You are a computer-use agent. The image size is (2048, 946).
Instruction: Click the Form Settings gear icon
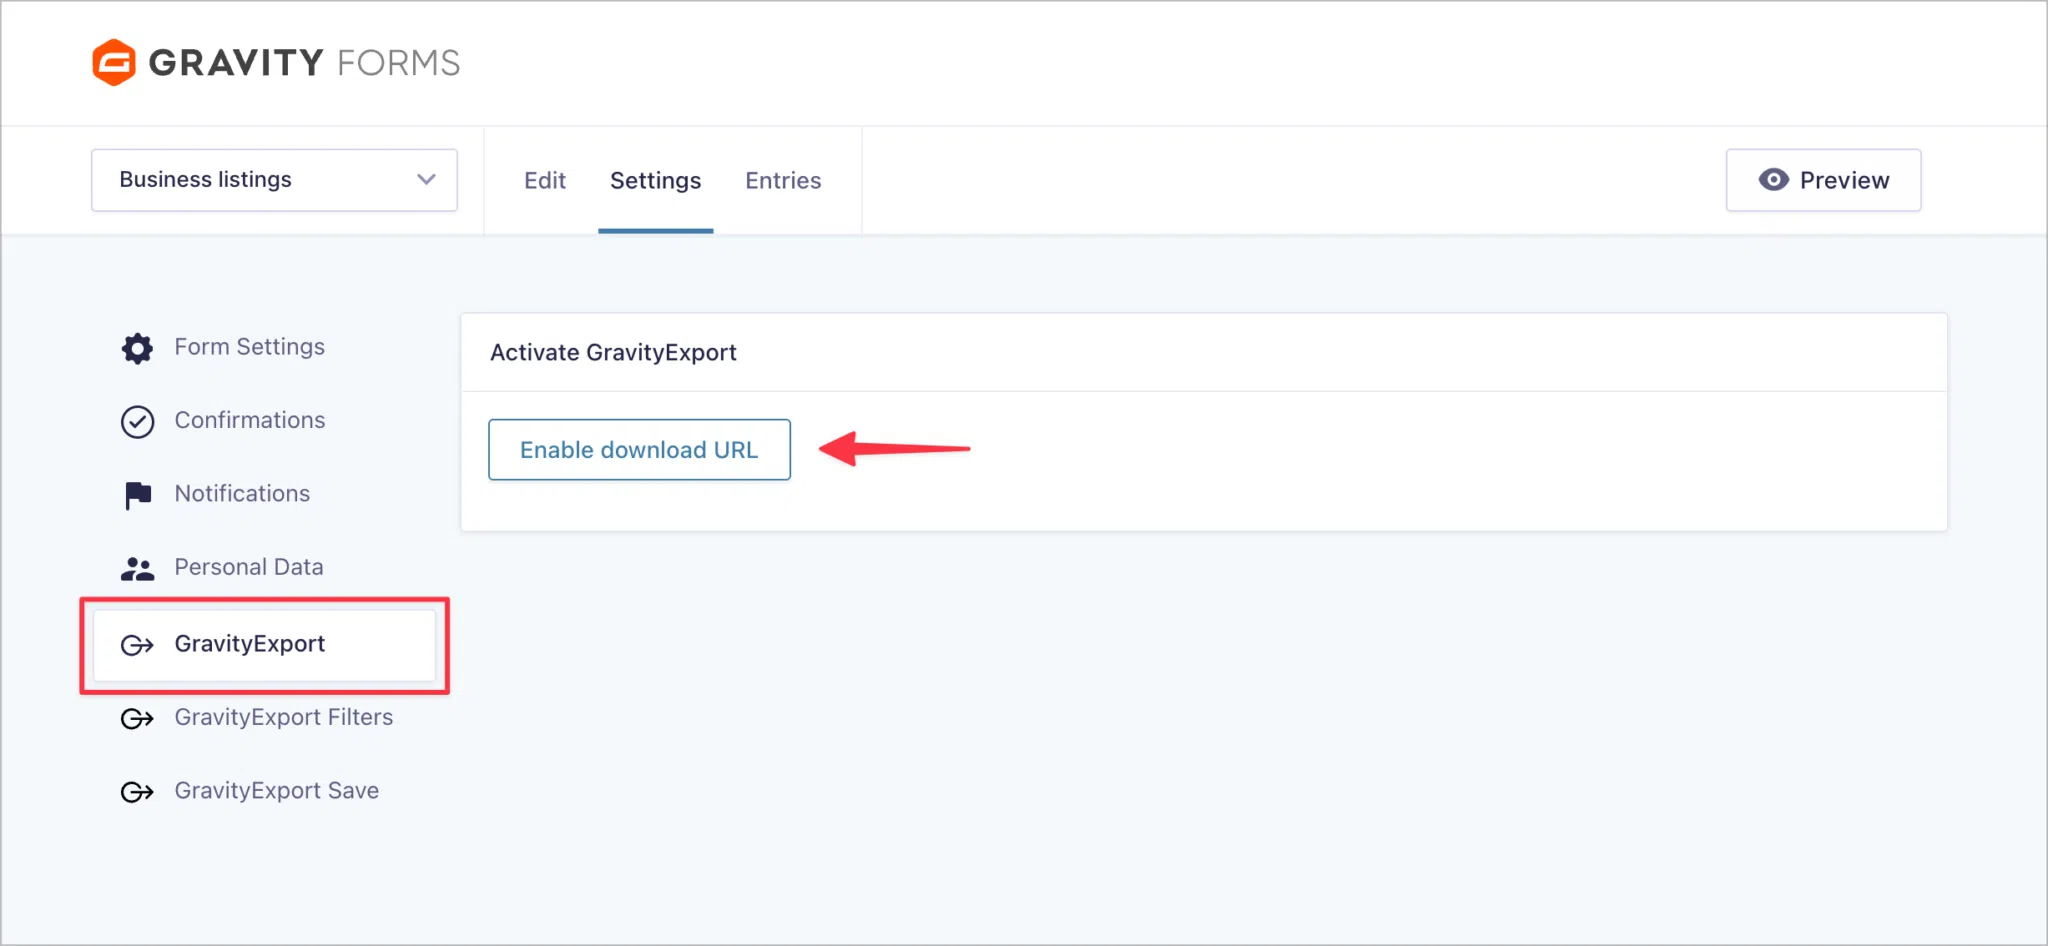coord(137,348)
